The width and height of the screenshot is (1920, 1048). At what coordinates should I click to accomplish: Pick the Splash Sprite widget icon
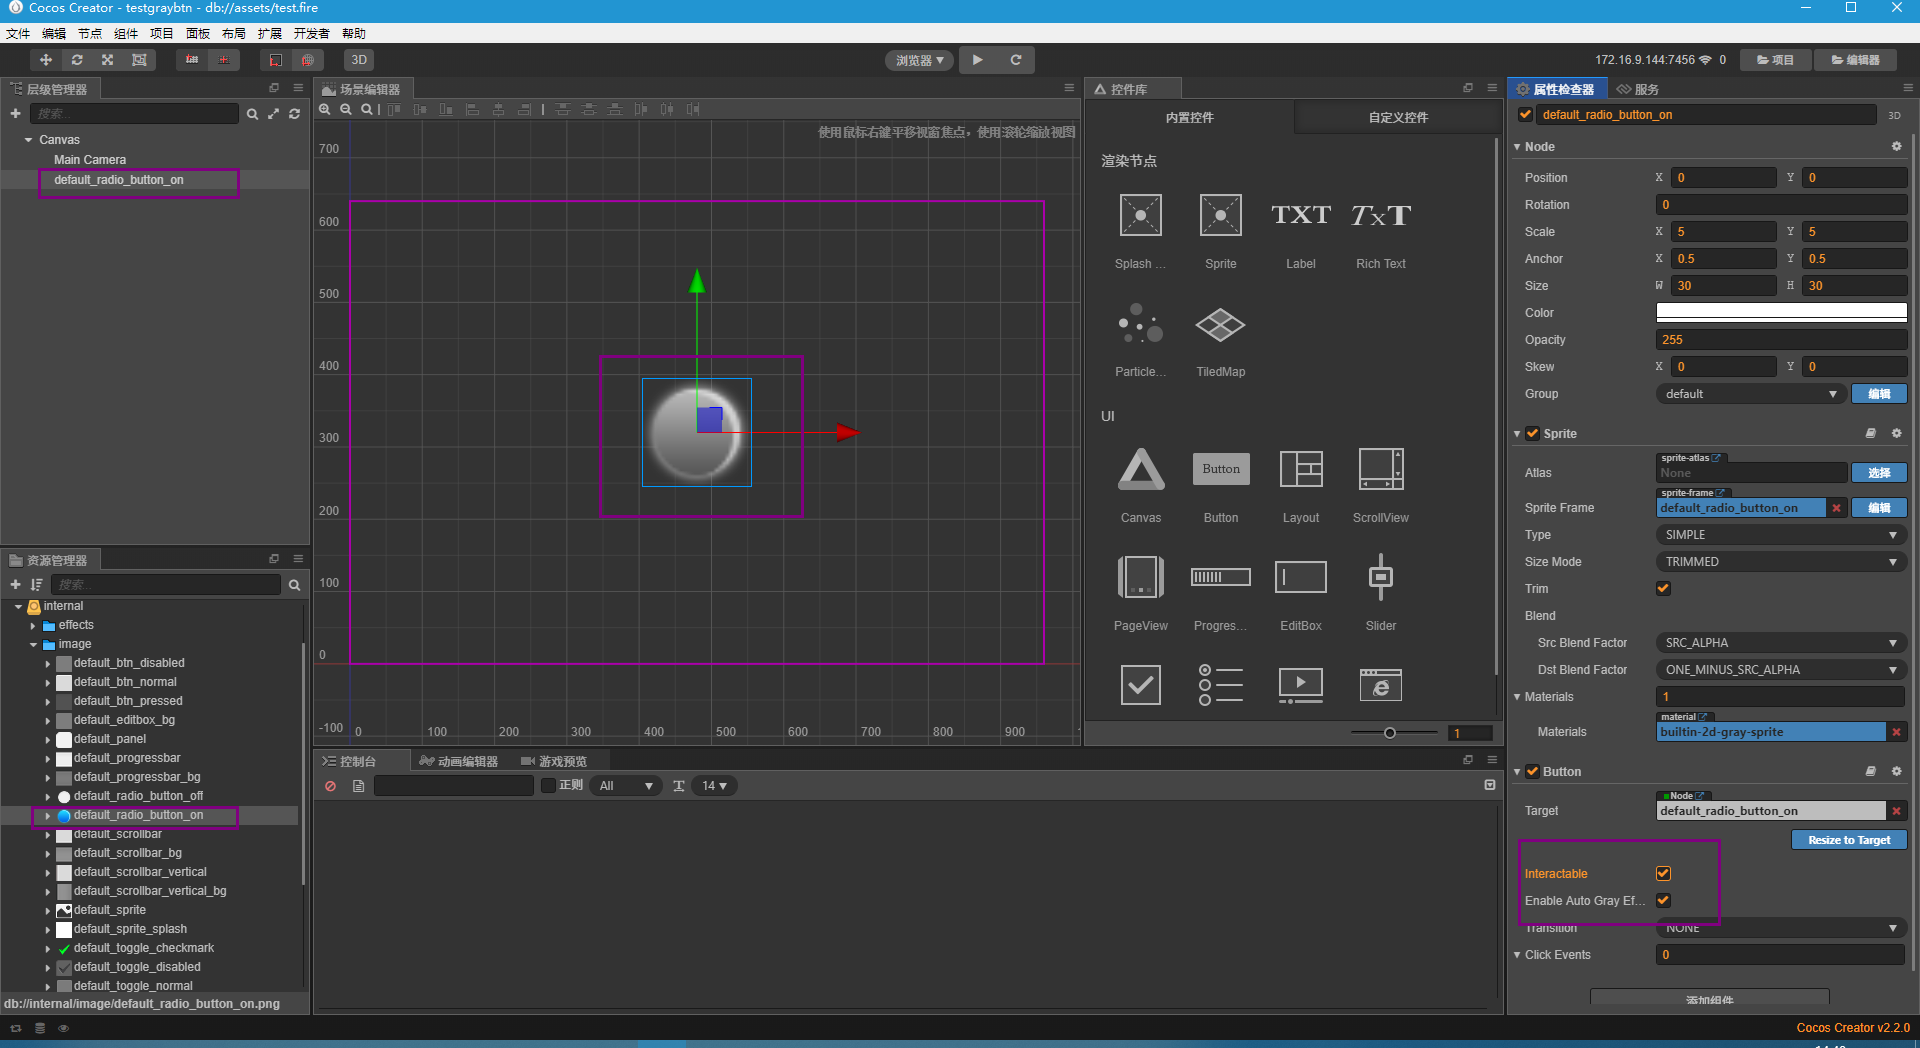(1141, 215)
